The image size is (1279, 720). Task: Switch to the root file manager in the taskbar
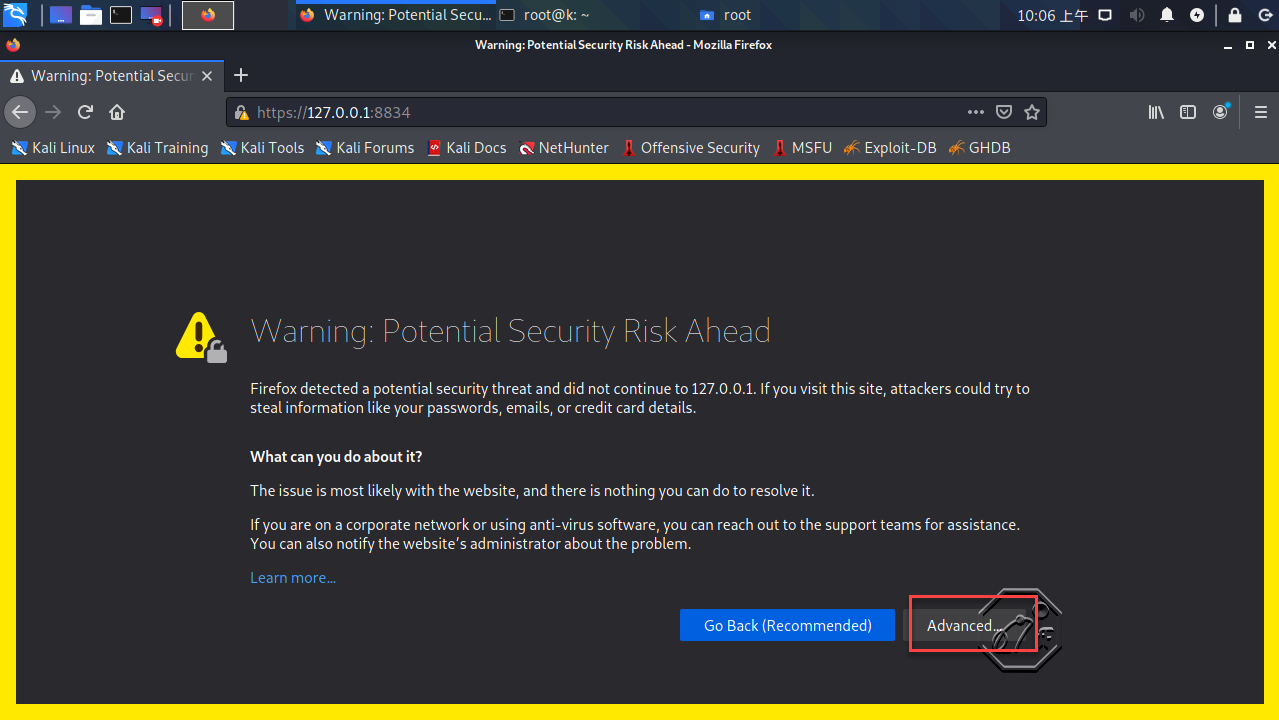727,15
